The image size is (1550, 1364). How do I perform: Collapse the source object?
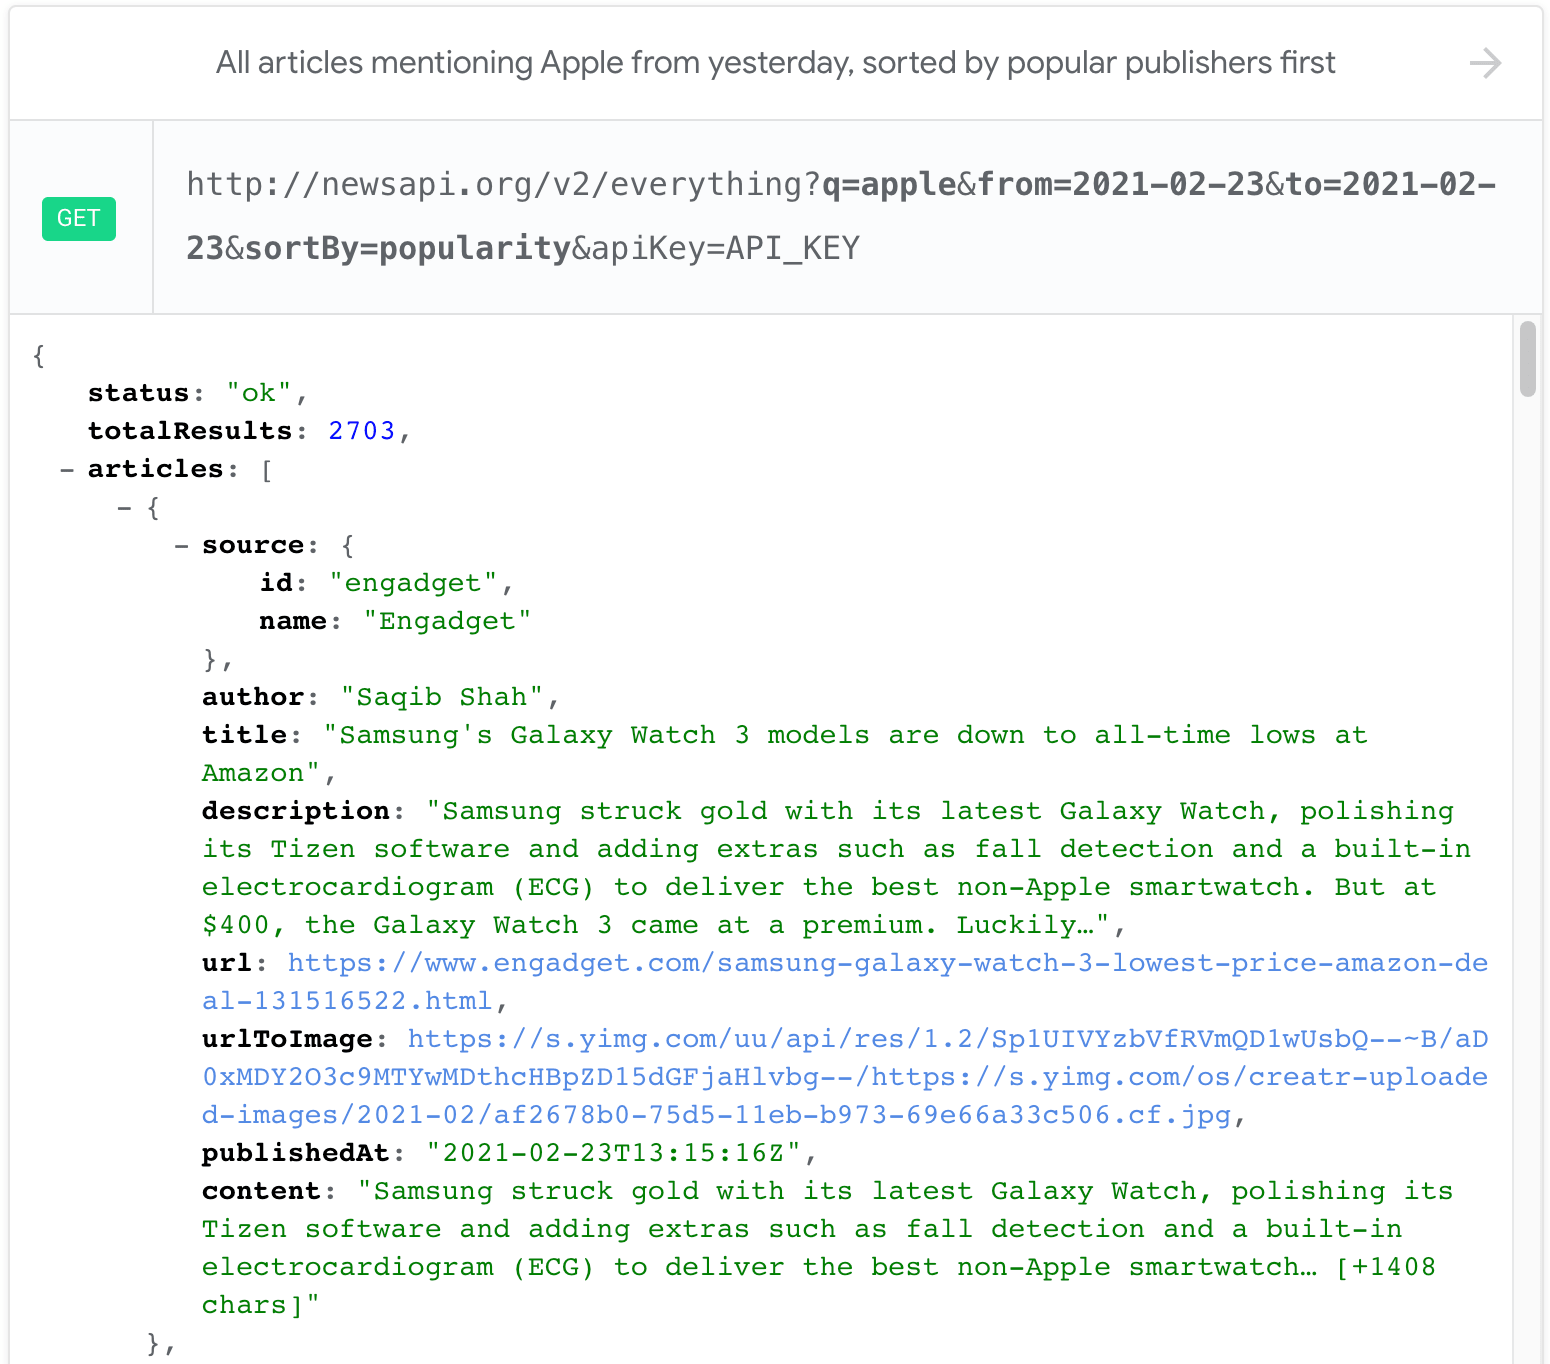(181, 545)
